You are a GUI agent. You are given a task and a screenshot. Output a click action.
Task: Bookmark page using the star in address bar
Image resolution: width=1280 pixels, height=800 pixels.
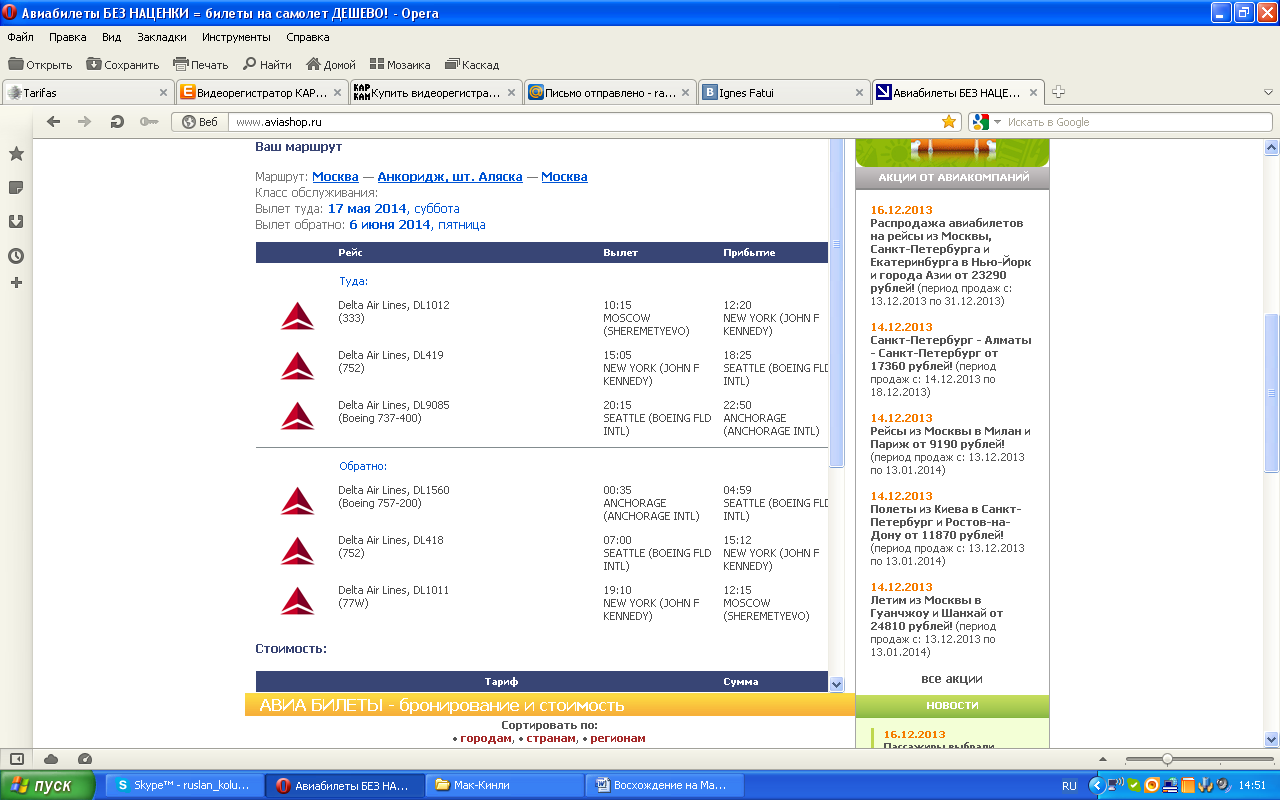click(x=949, y=122)
